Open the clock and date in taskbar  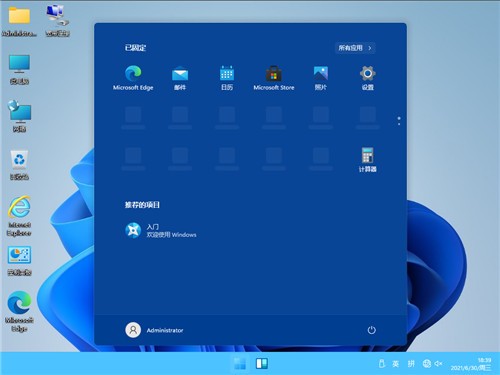471,364
